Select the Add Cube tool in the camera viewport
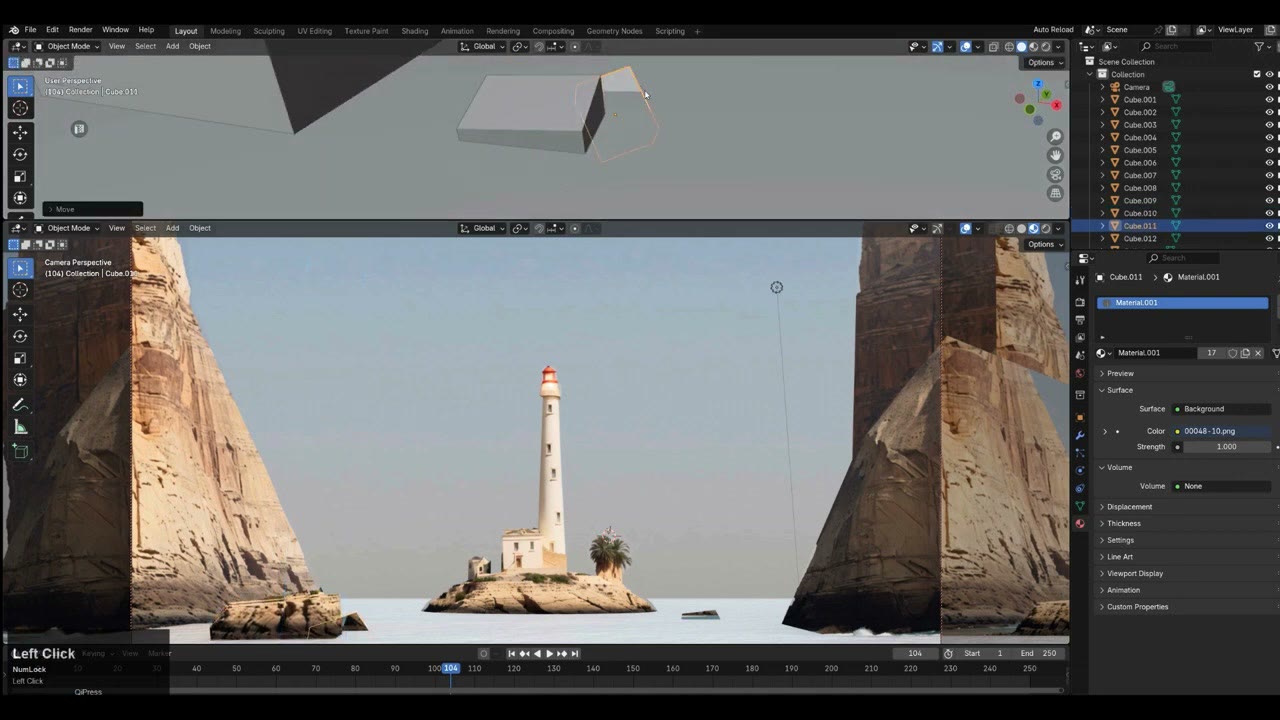 (20, 452)
